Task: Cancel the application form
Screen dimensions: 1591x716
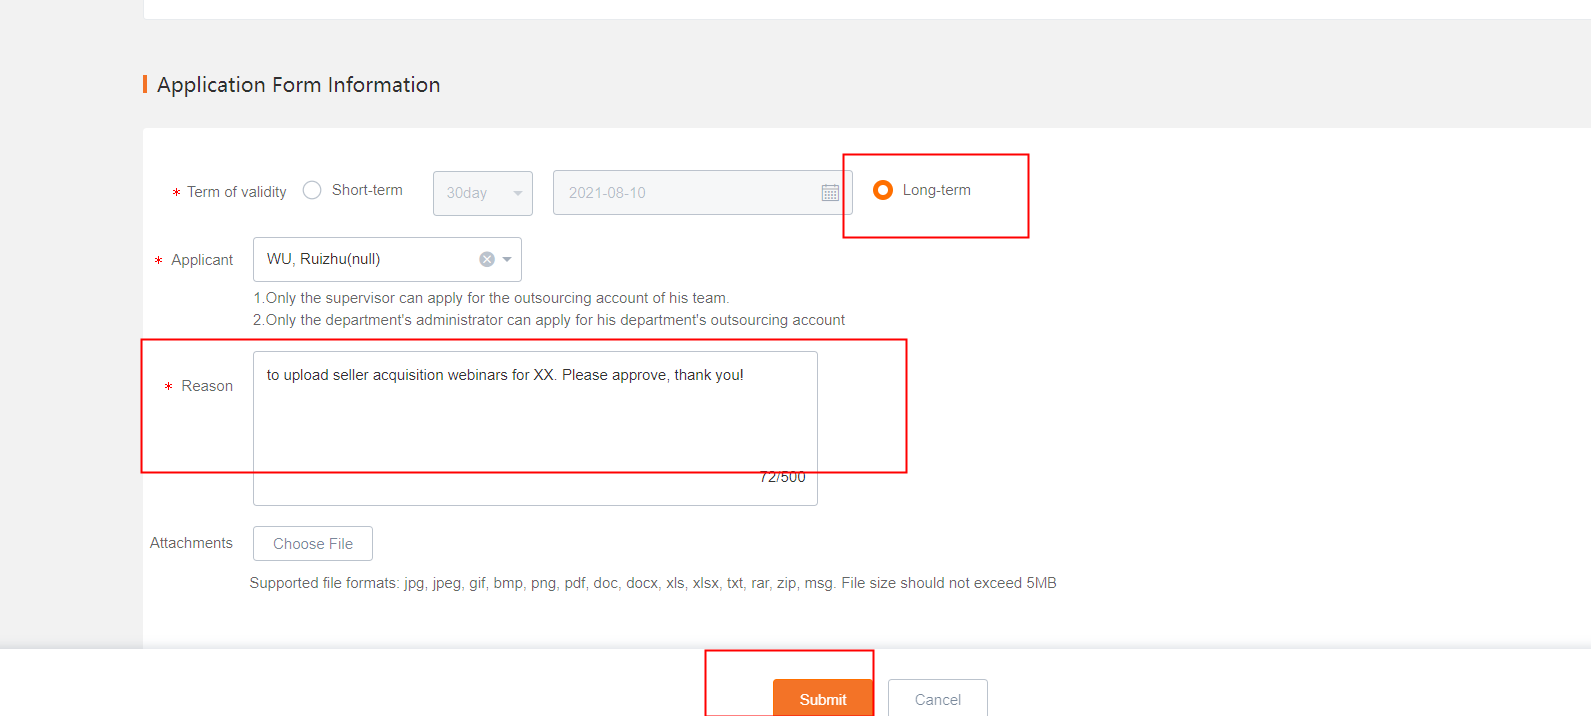Action: [x=938, y=698]
